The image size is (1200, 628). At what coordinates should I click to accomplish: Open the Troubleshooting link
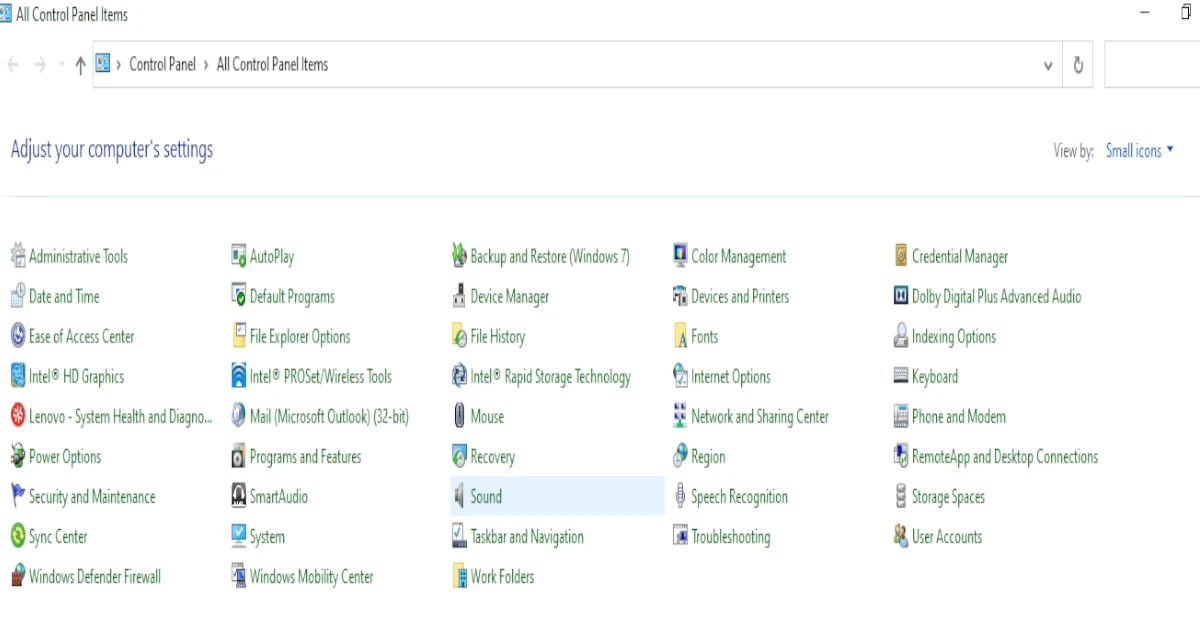pos(730,537)
